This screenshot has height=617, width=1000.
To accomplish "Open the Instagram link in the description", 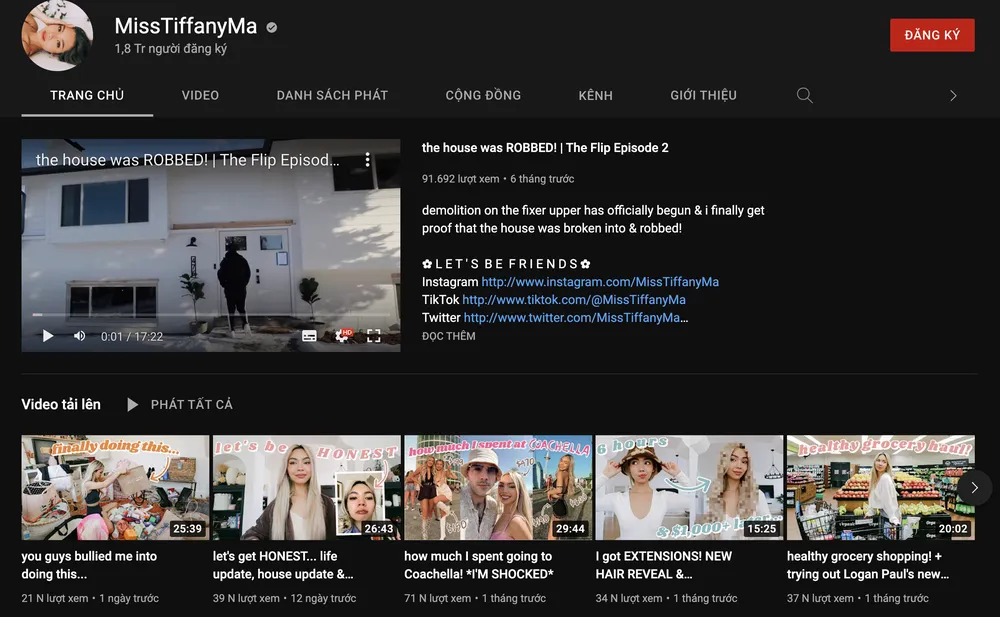I will pos(600,281).
